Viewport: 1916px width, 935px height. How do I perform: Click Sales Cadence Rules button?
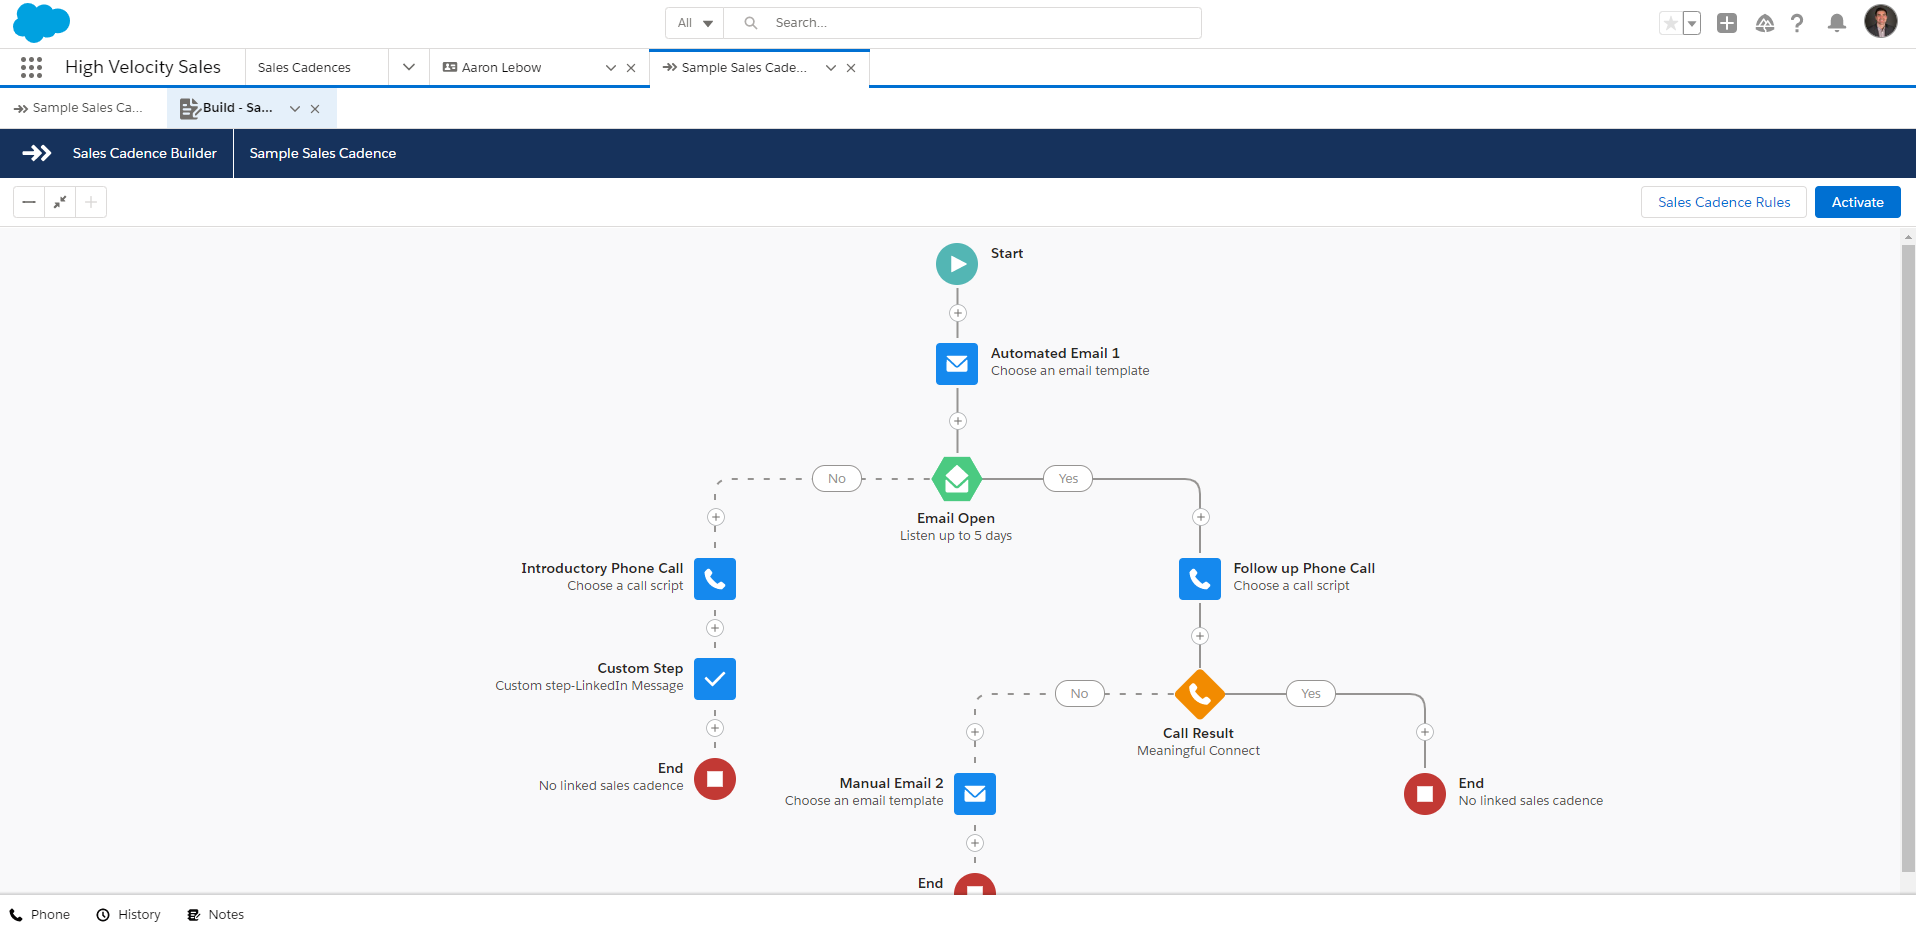(1724, 202)
